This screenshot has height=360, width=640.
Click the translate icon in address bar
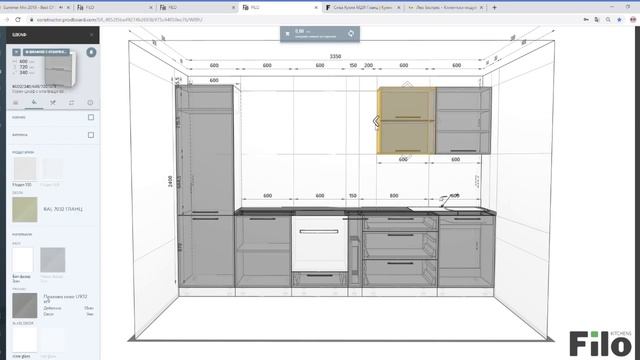click(597, 20)
